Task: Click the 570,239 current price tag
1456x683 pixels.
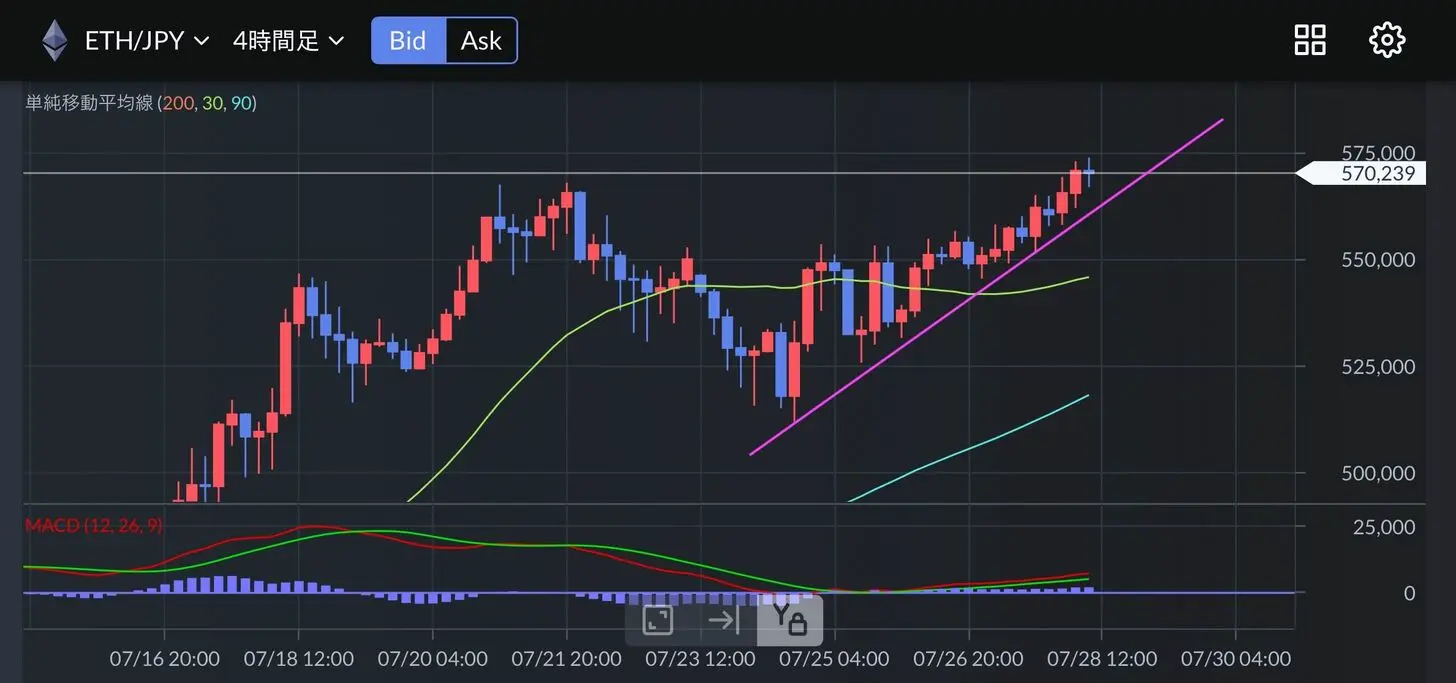Action: [x=1362, y=174]
